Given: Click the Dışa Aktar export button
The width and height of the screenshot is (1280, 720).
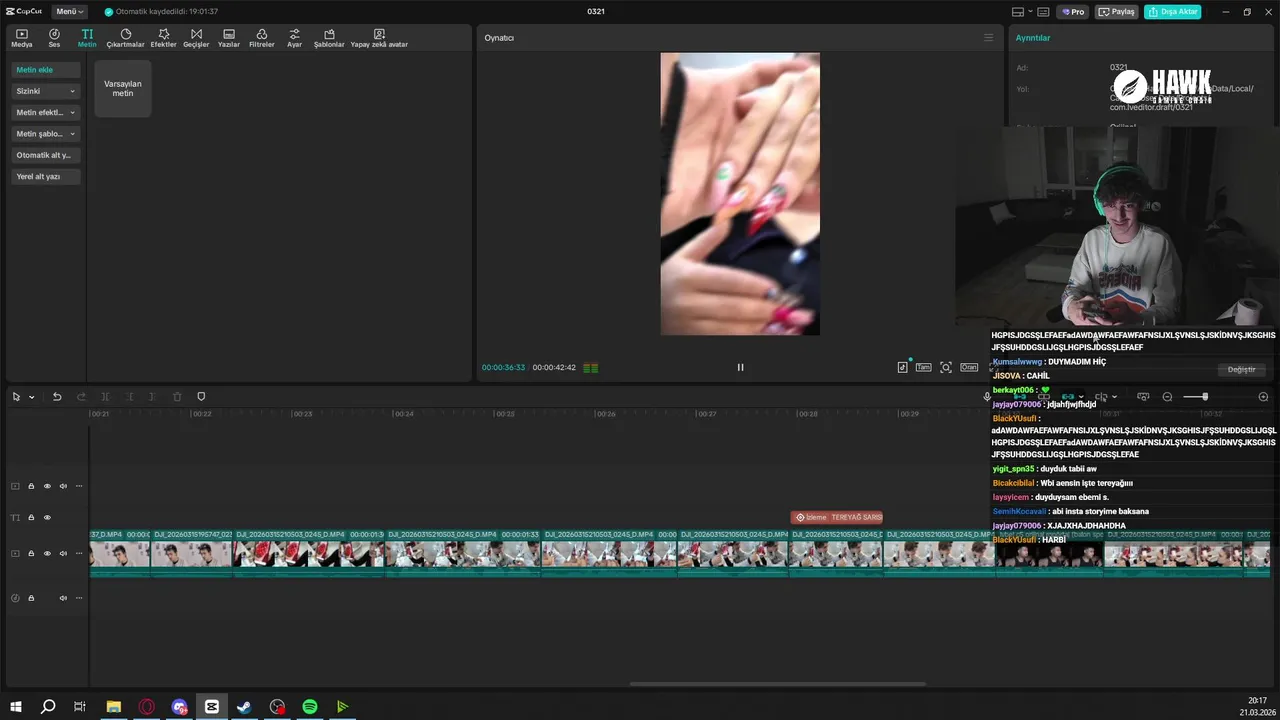Looking at the screenshot, I should (1173, 12).
